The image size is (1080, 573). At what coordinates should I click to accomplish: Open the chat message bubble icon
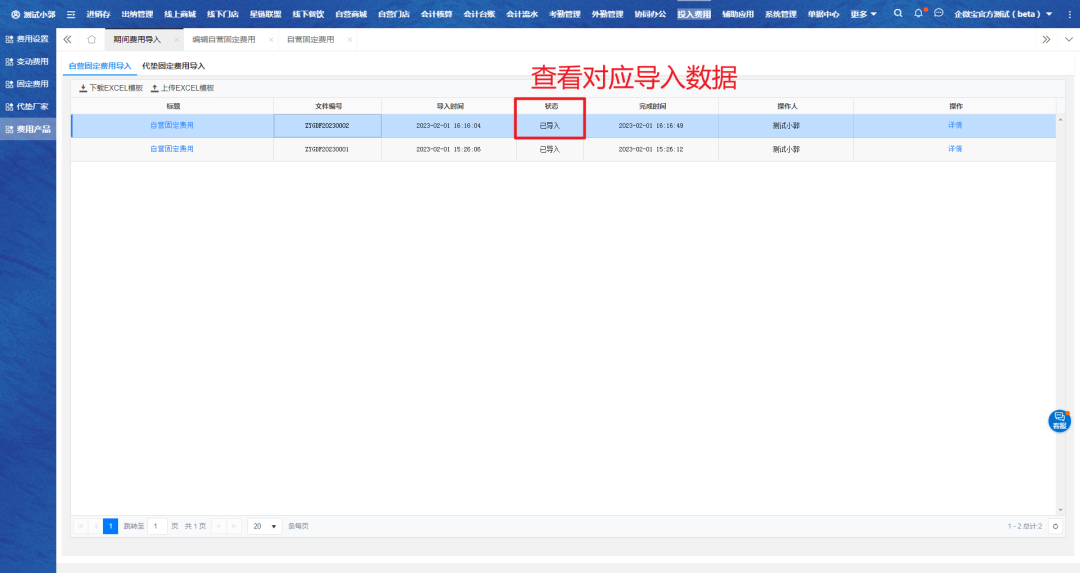[x=938, y=14]
